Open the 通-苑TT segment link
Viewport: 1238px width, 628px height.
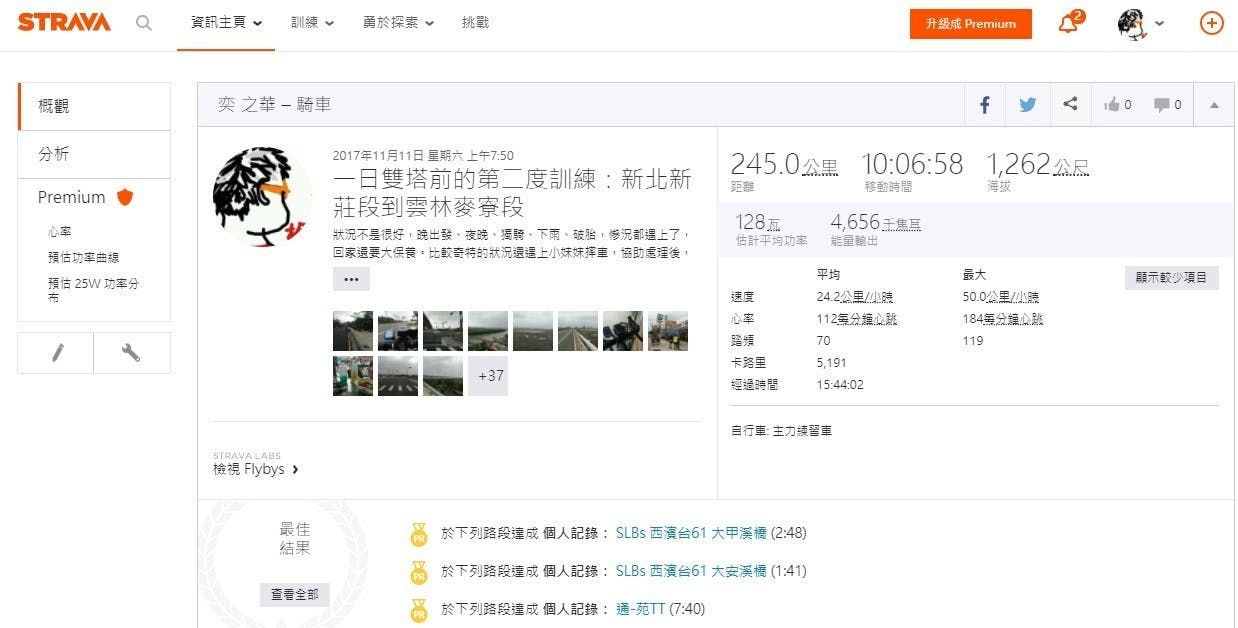pos(640,609)
